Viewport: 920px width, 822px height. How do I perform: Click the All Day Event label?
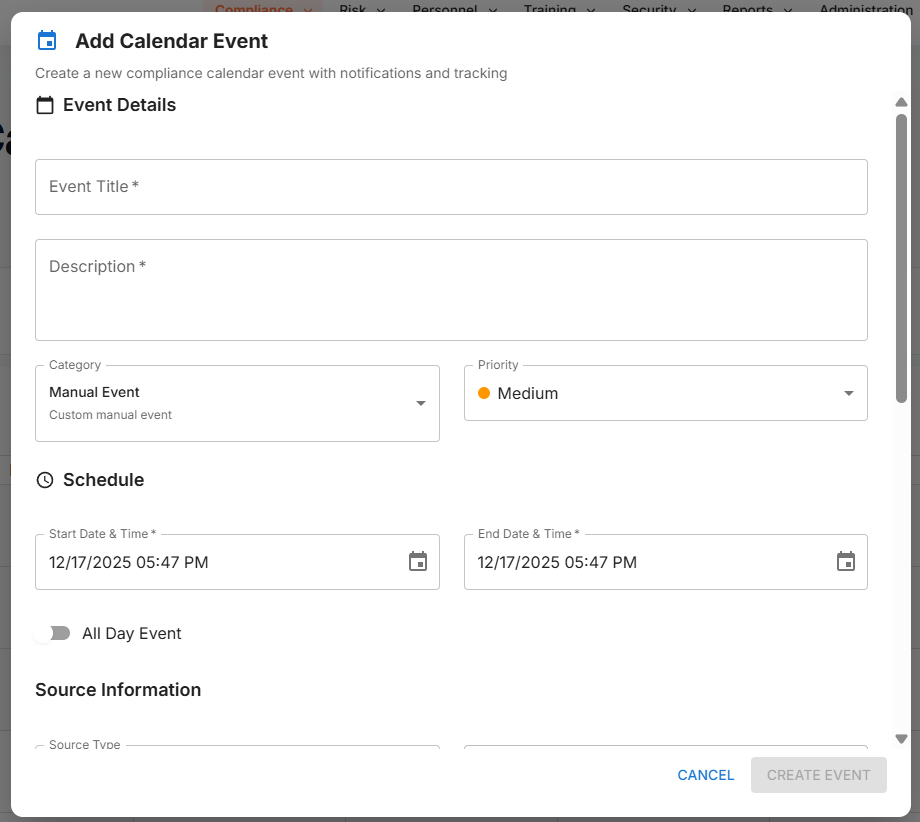[132, 633]
